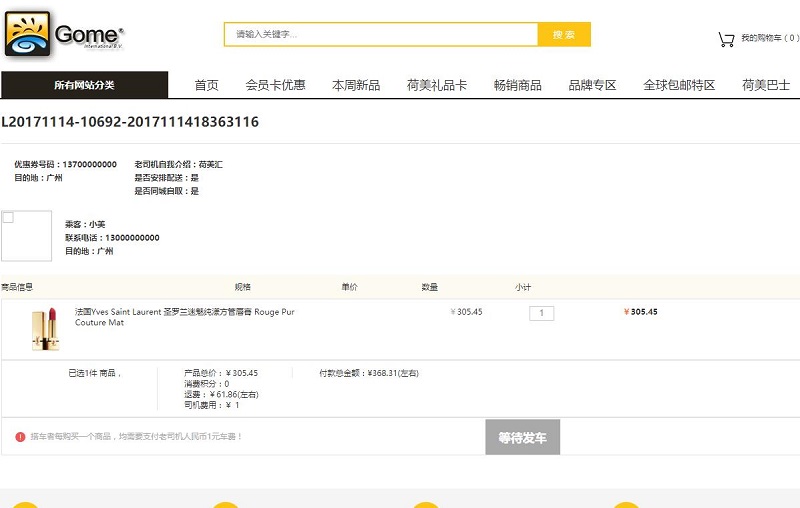Click the 消费积分 0 line
Image resolution: width=800 pixels, height=508 pixels.
(207, 384)
